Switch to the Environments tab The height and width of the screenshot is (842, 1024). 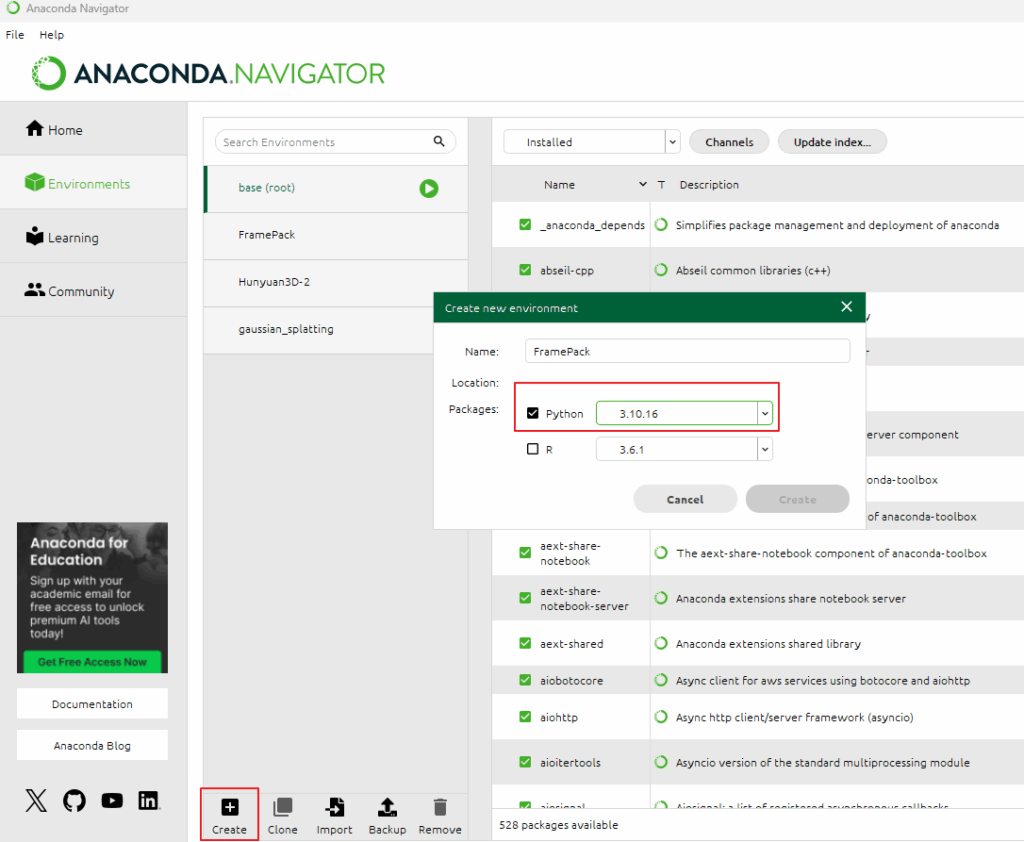(x=93, y=184)
